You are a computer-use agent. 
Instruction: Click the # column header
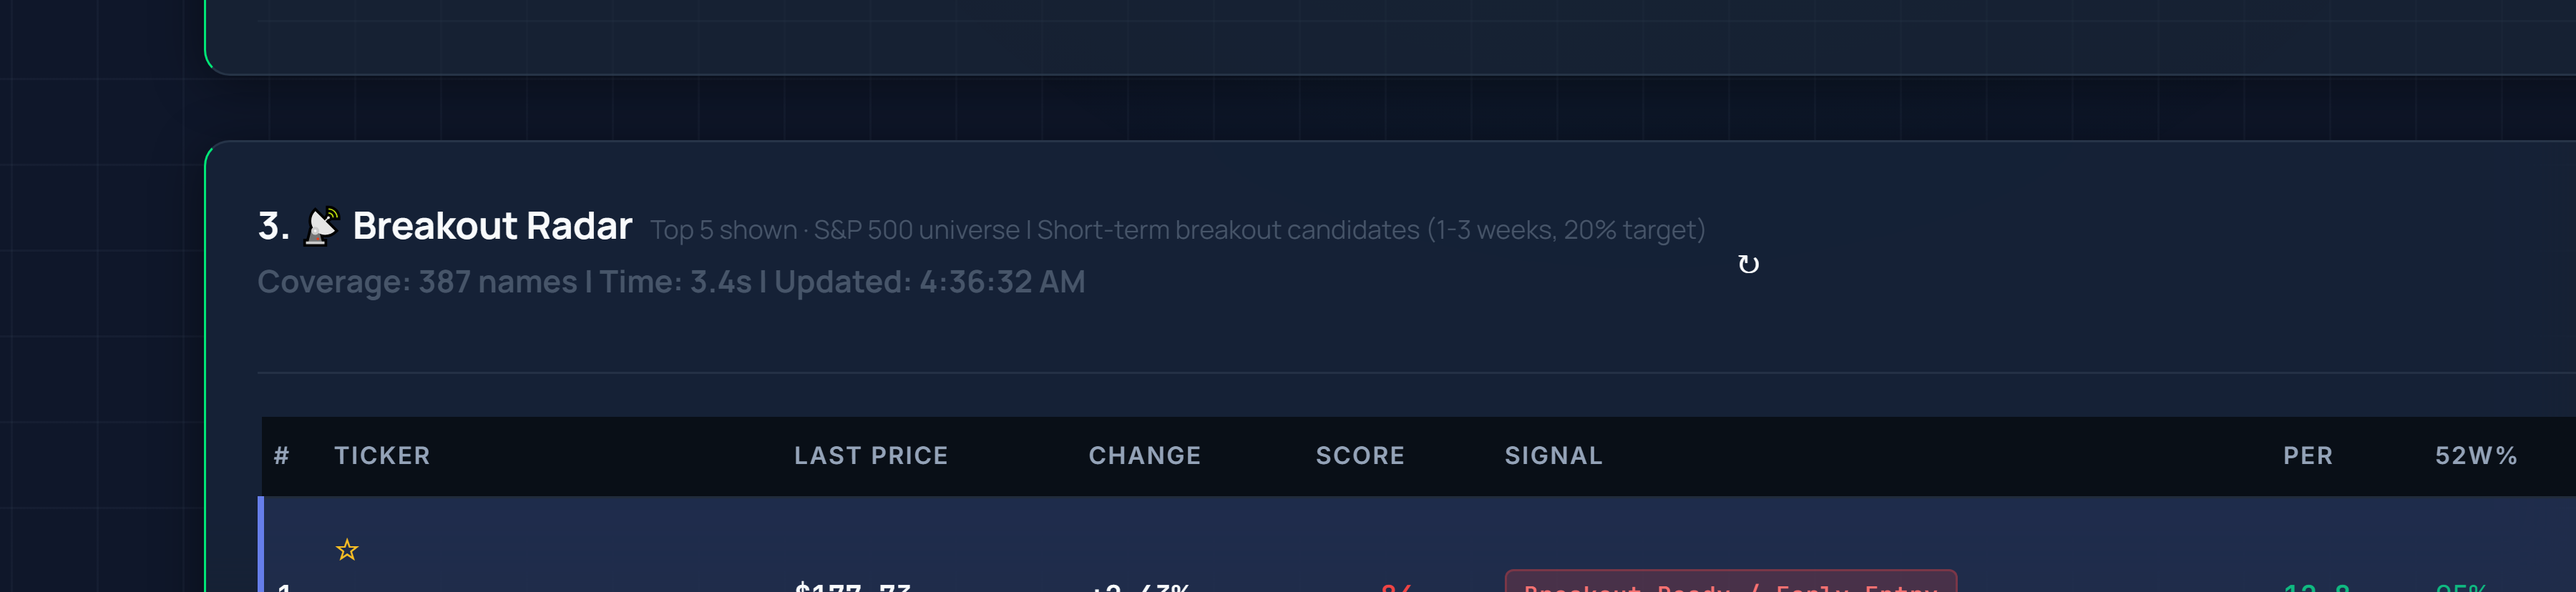[x=282, y=455]
